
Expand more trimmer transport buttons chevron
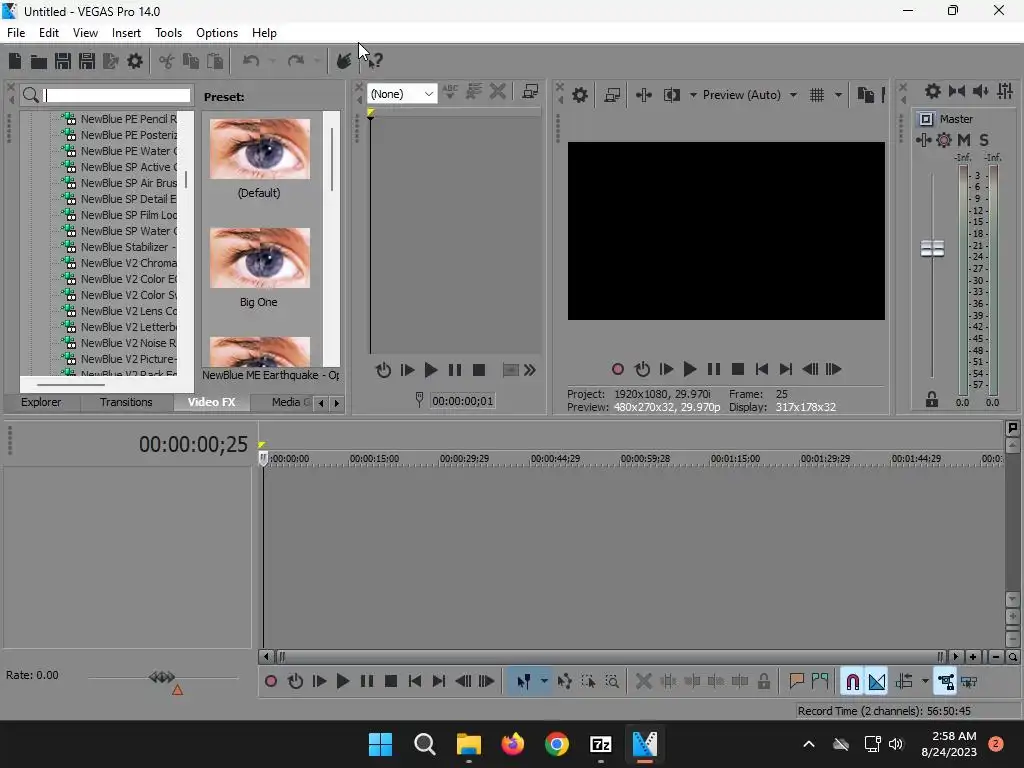530,370
